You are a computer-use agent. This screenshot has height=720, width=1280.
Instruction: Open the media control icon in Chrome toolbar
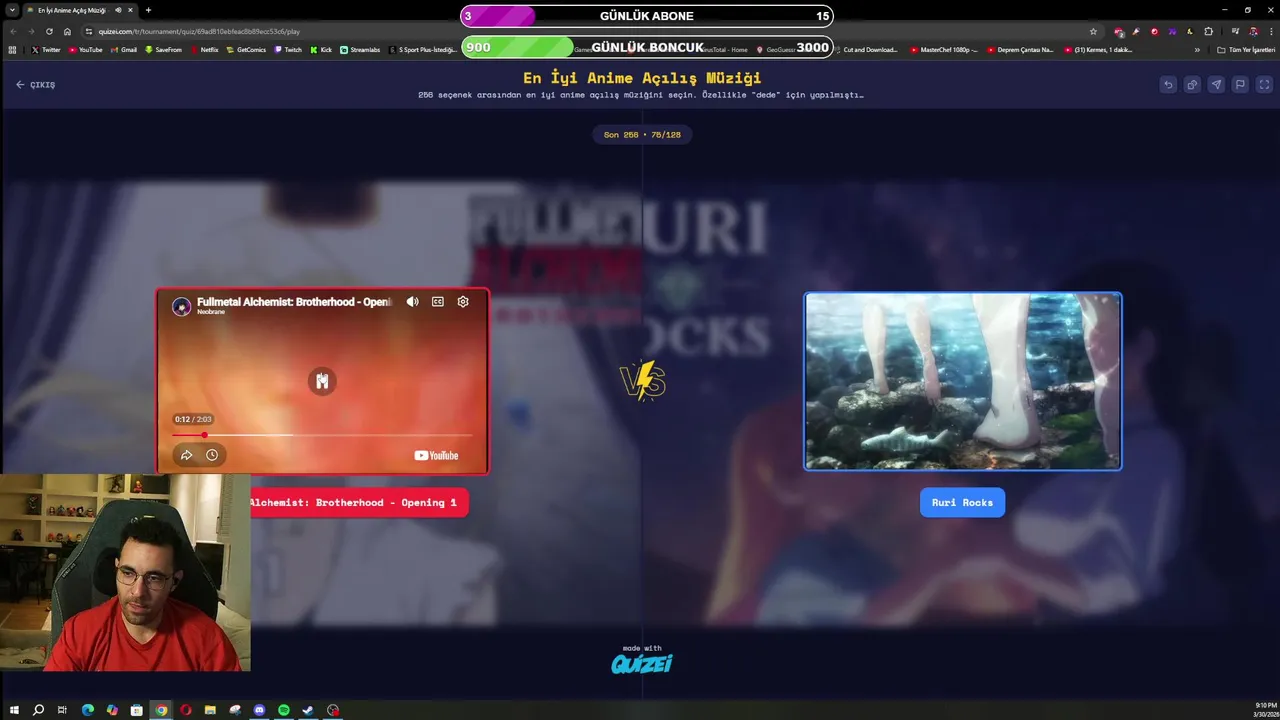1236,31
